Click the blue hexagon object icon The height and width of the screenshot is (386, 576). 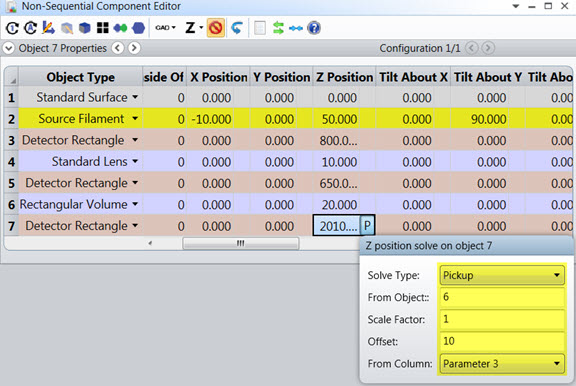[x=138, y=28]
